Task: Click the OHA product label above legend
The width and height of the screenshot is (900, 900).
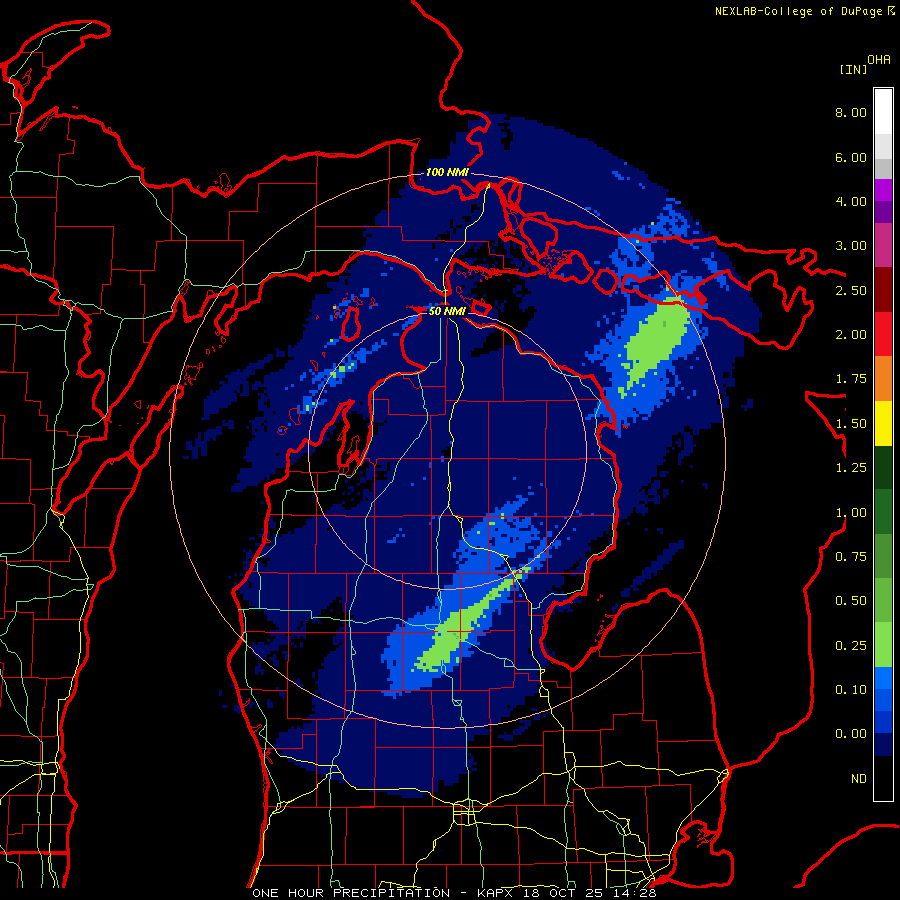Action: pyautogui.click(x=879, y=60)
